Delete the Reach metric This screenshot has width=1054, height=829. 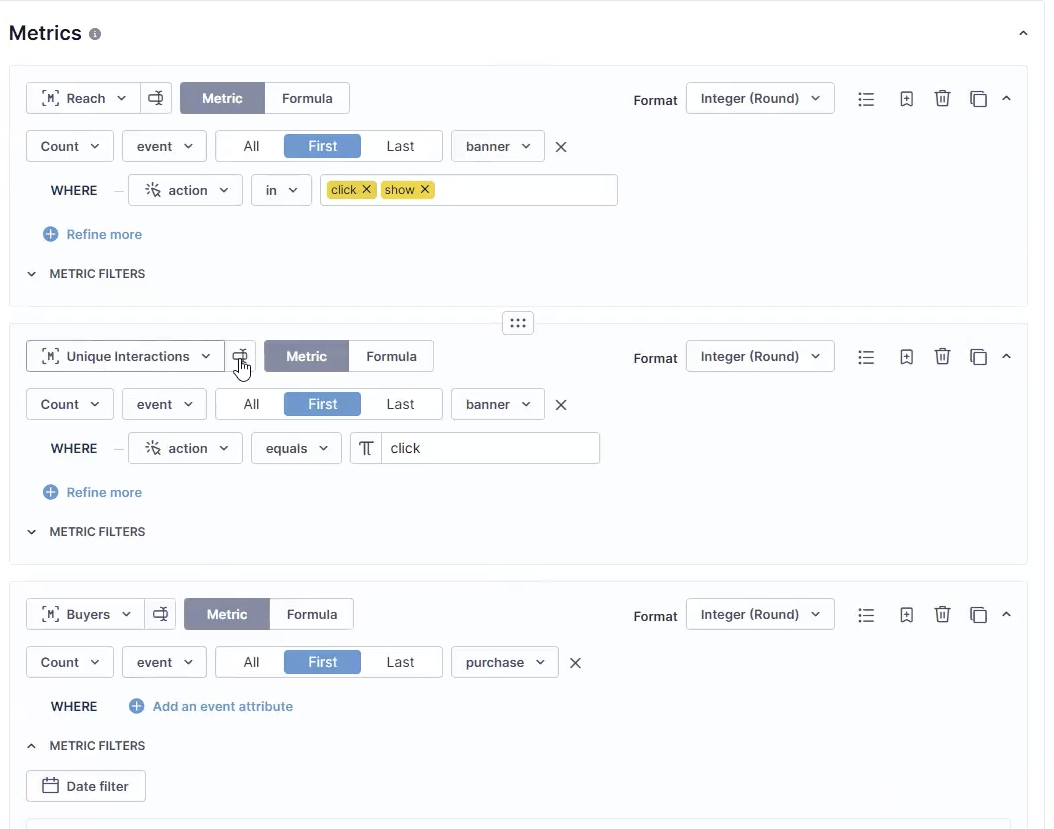pos(942,99)
